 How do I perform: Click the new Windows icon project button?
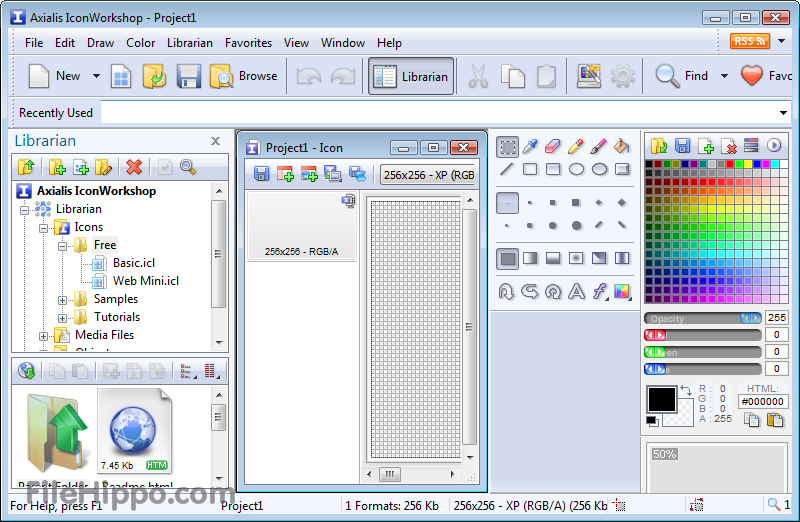[121, 77]
